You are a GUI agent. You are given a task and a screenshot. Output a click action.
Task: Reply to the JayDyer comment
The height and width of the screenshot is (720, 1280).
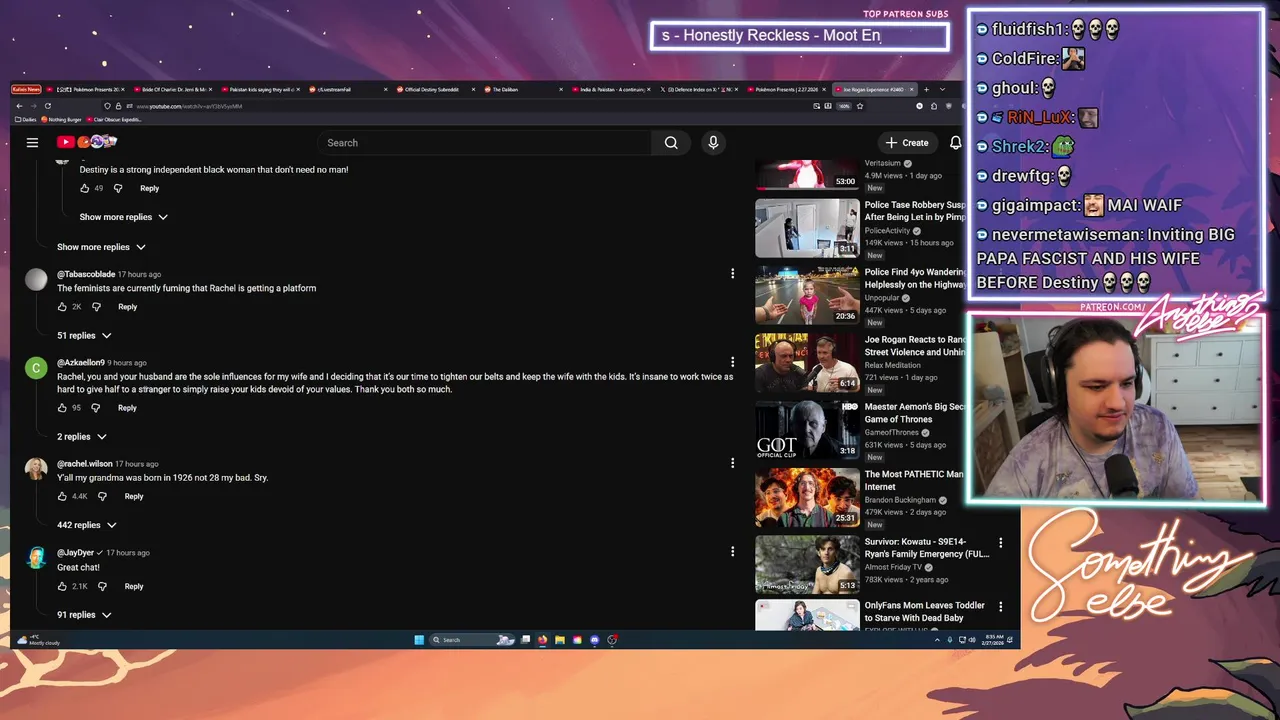point(134,586)
